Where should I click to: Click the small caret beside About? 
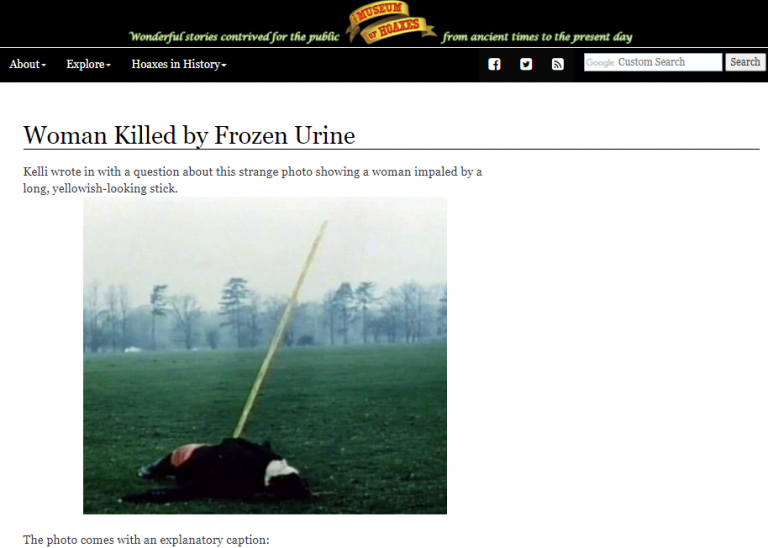44,65
